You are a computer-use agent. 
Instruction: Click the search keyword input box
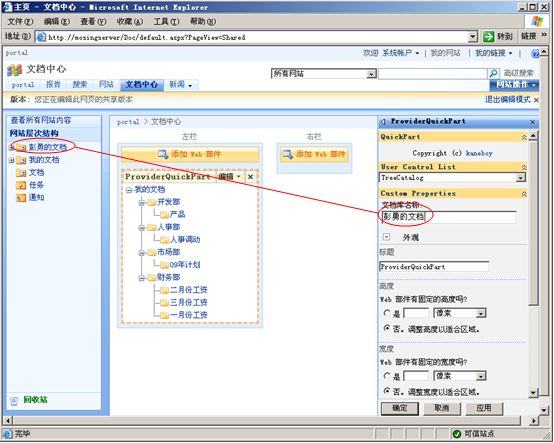[x=433, y=74]
